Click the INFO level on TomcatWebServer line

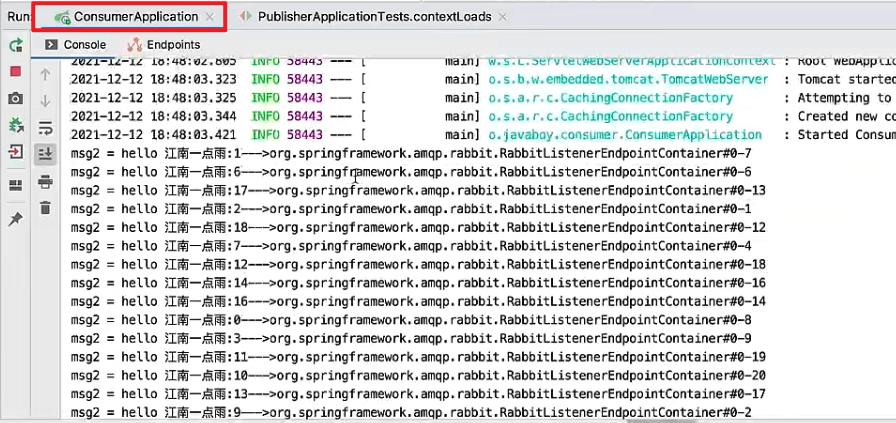click(265, 79)
